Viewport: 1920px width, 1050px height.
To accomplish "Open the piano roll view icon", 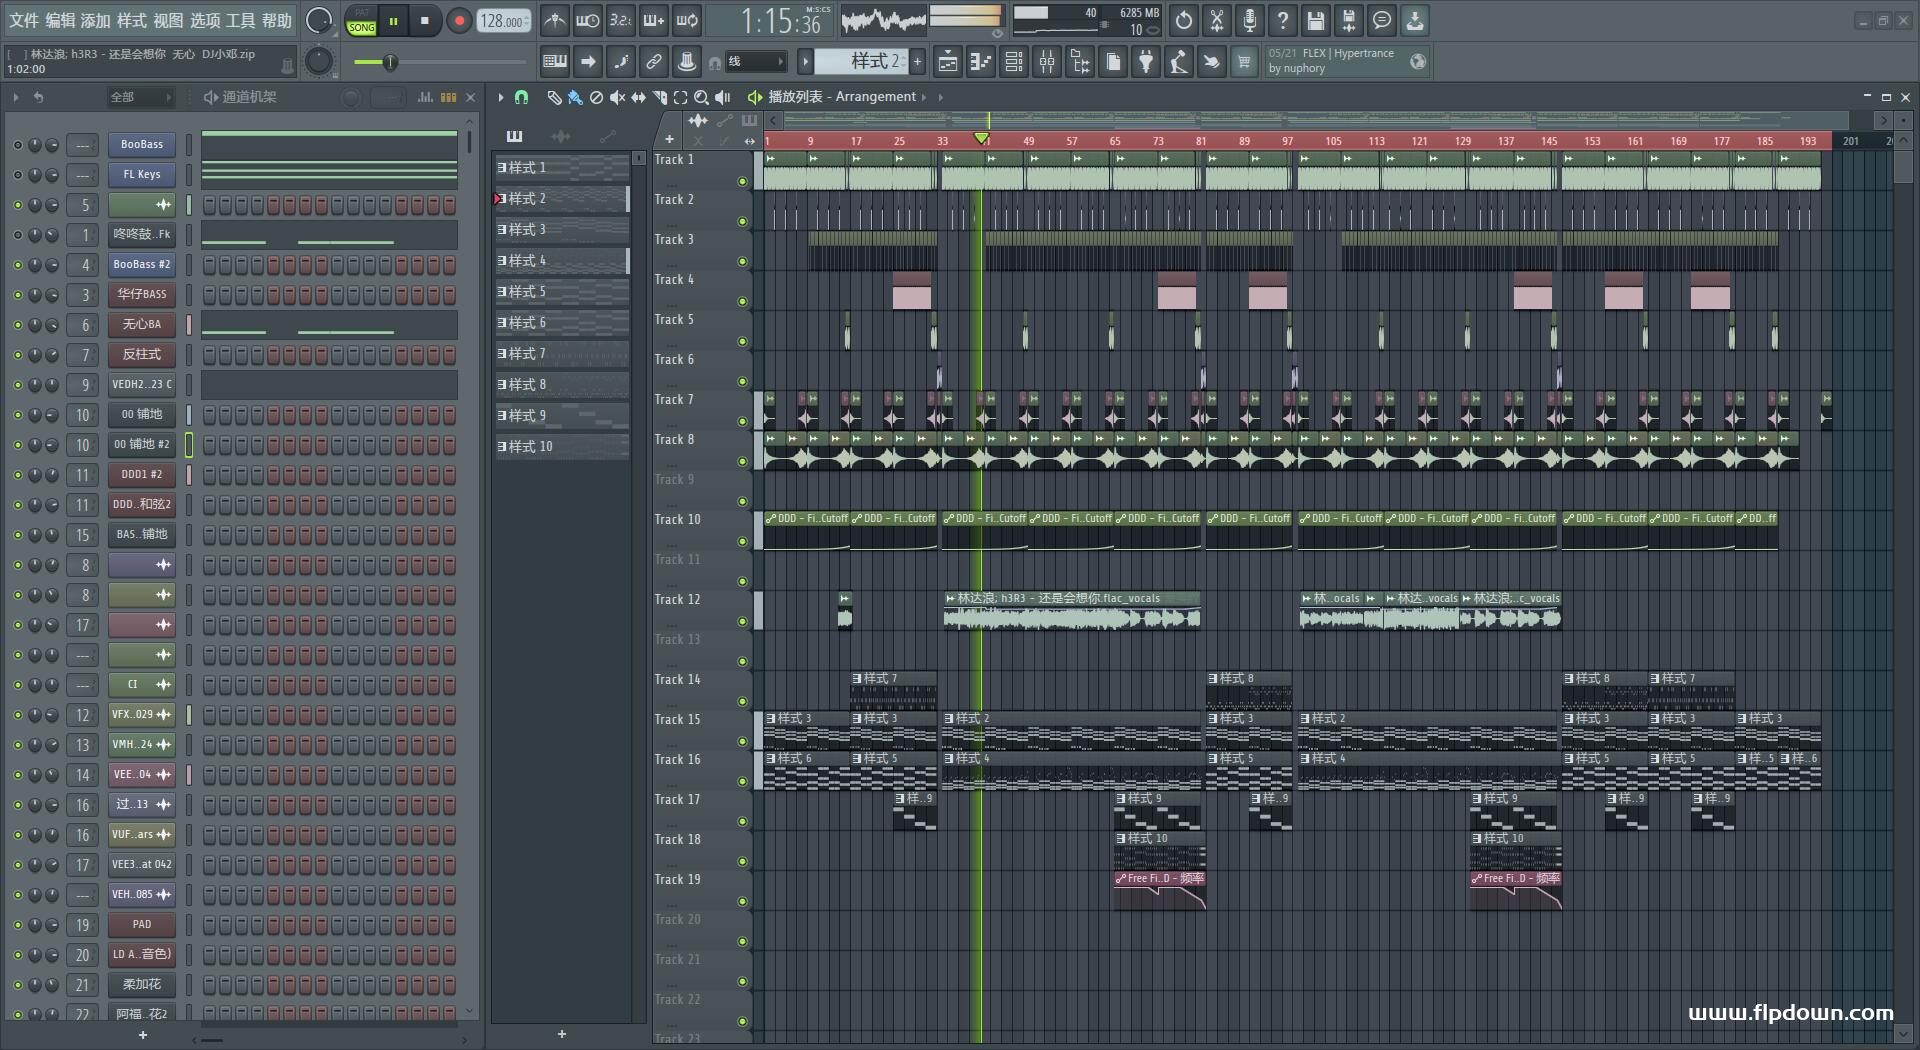I will (x=981, y=62).
